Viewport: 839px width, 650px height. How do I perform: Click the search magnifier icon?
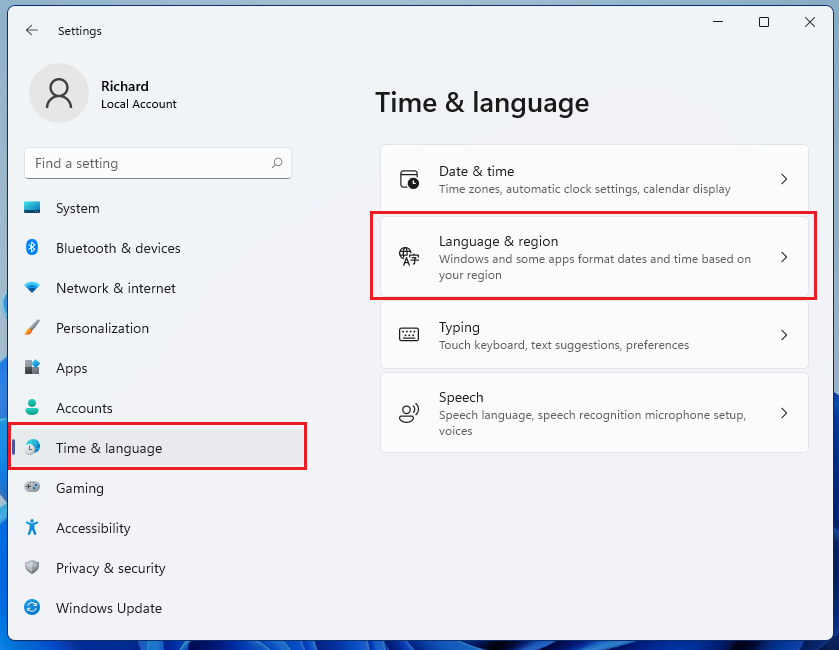click(x=277, y=163)
